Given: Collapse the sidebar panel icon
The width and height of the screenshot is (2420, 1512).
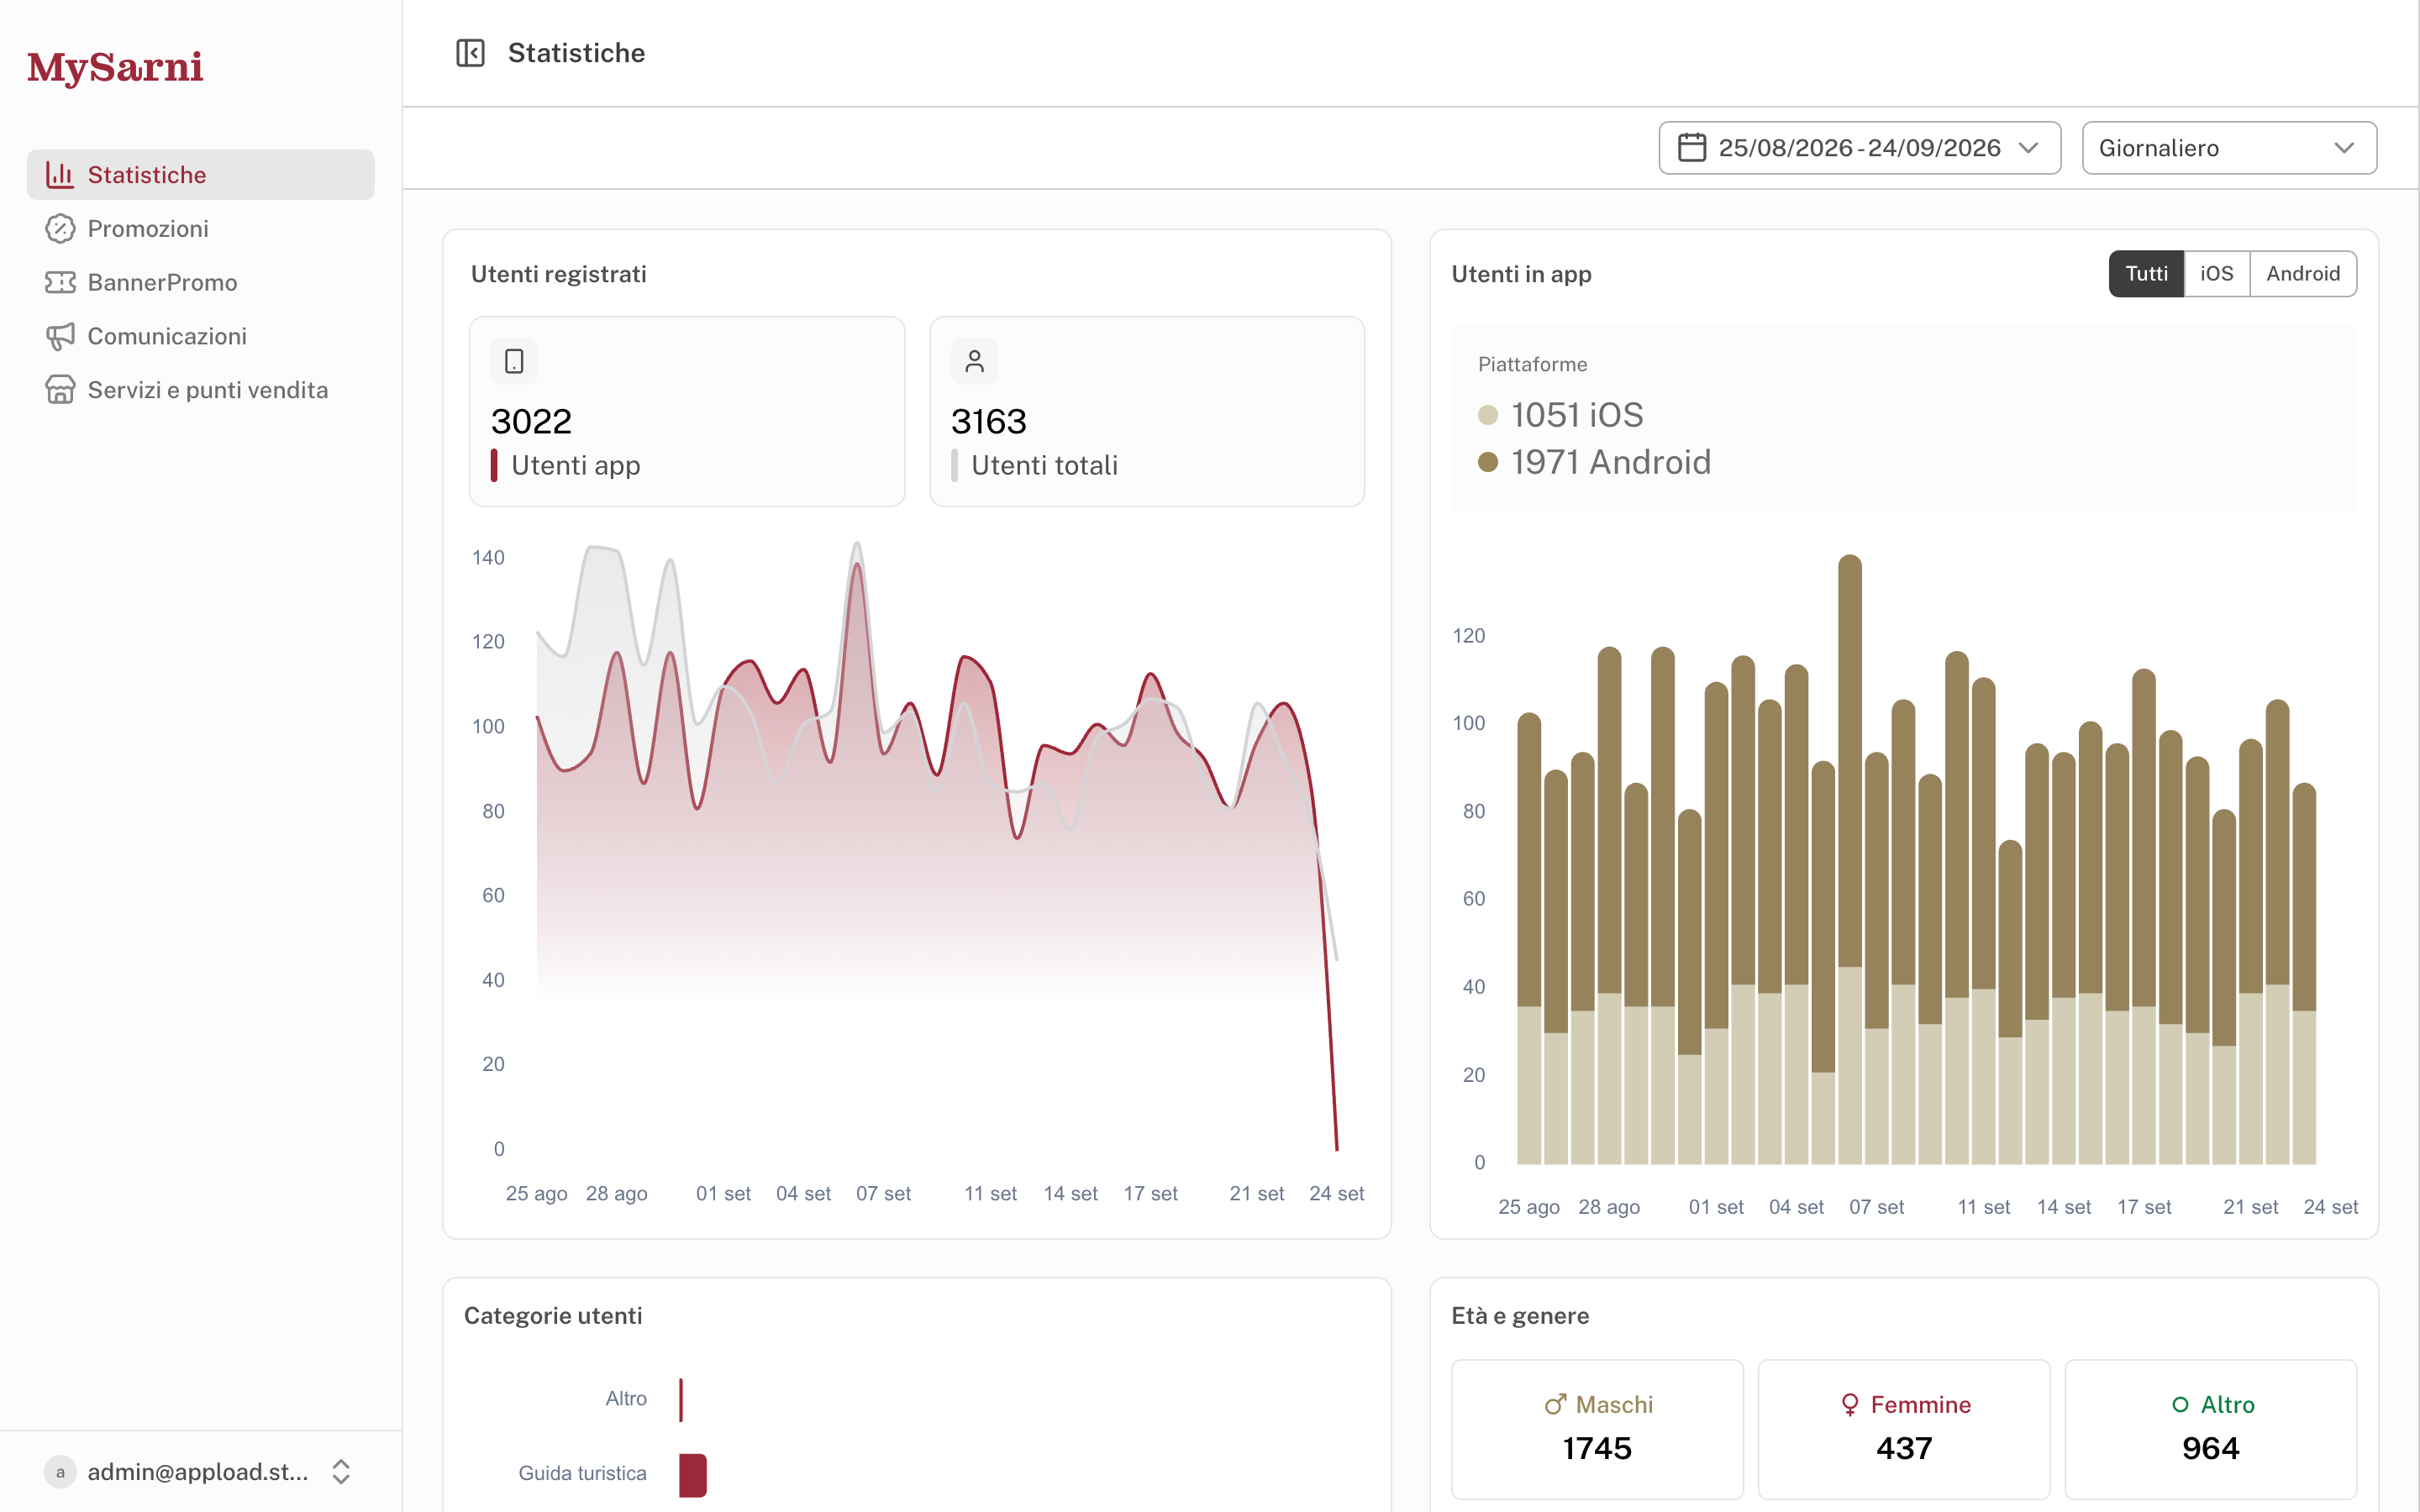Looking at the screenshot, I should [x=470, y=53].
